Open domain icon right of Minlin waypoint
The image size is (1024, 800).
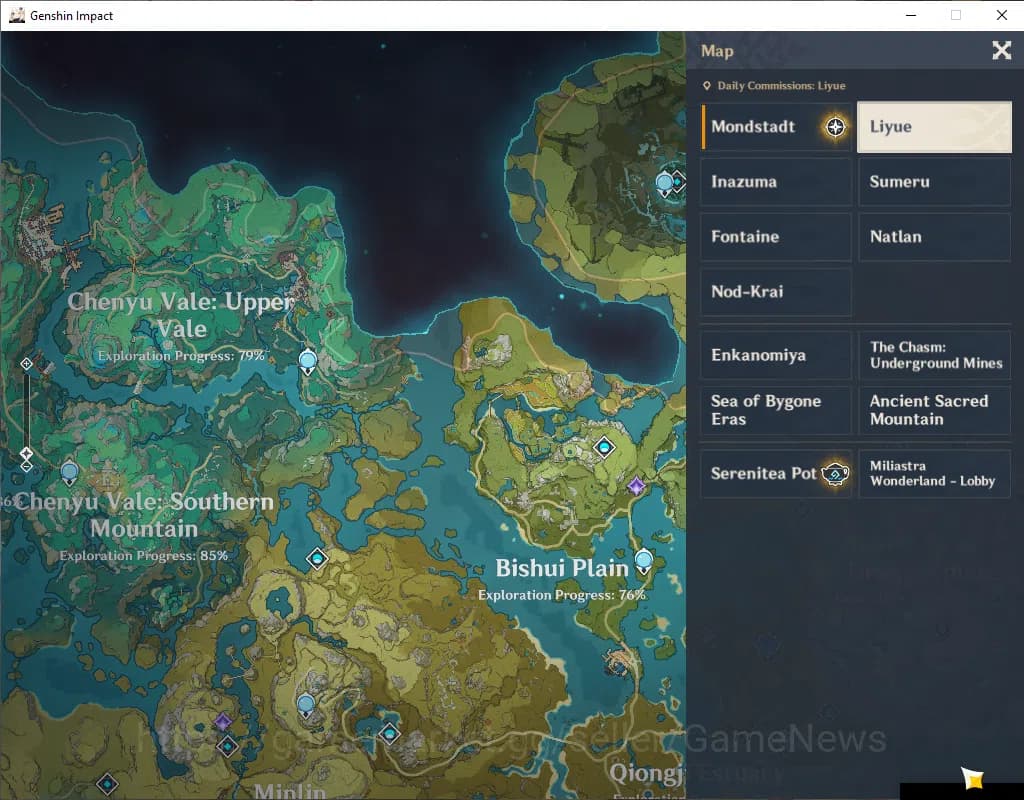pyautogui.click(x=390, y=733)
